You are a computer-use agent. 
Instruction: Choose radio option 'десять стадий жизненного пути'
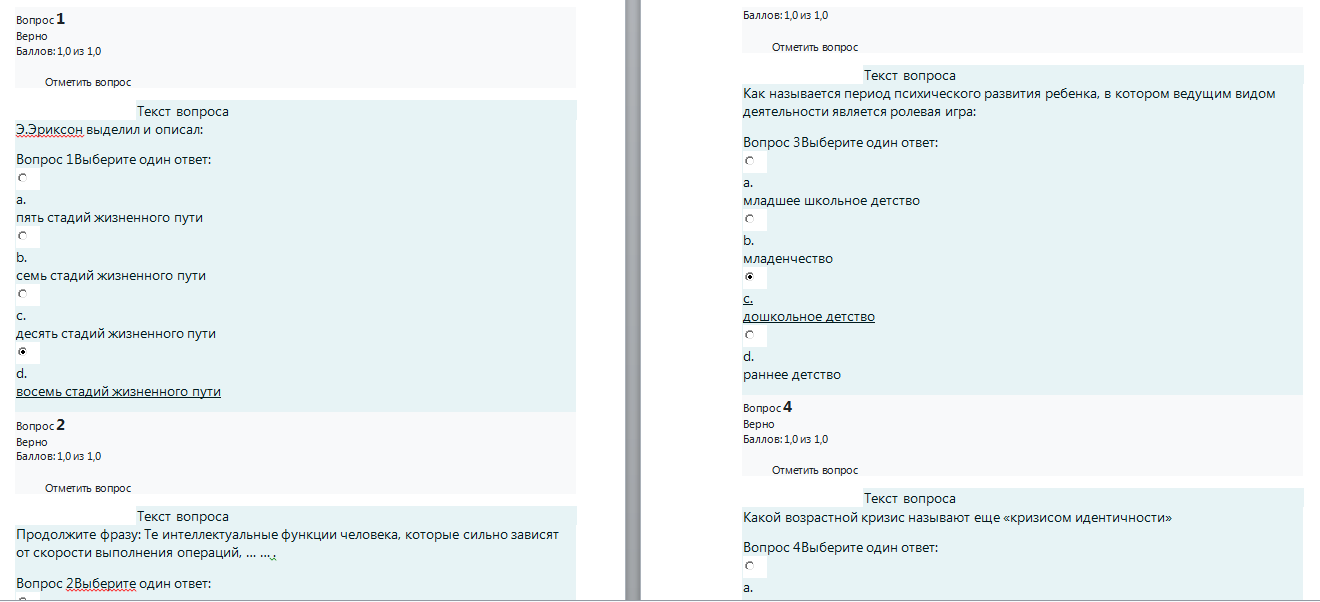[x=22, y=294]
